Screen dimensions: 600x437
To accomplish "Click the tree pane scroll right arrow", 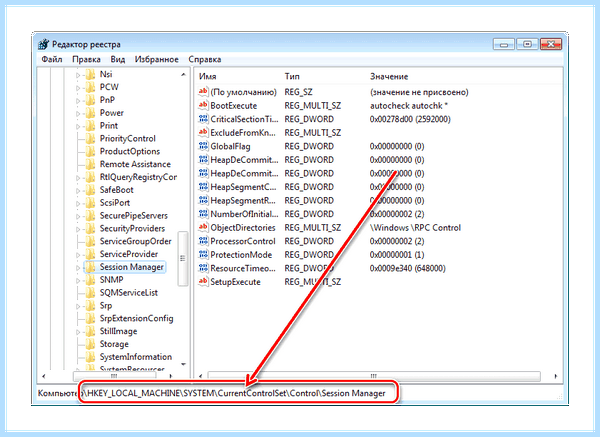I will [x=171, y=376].
